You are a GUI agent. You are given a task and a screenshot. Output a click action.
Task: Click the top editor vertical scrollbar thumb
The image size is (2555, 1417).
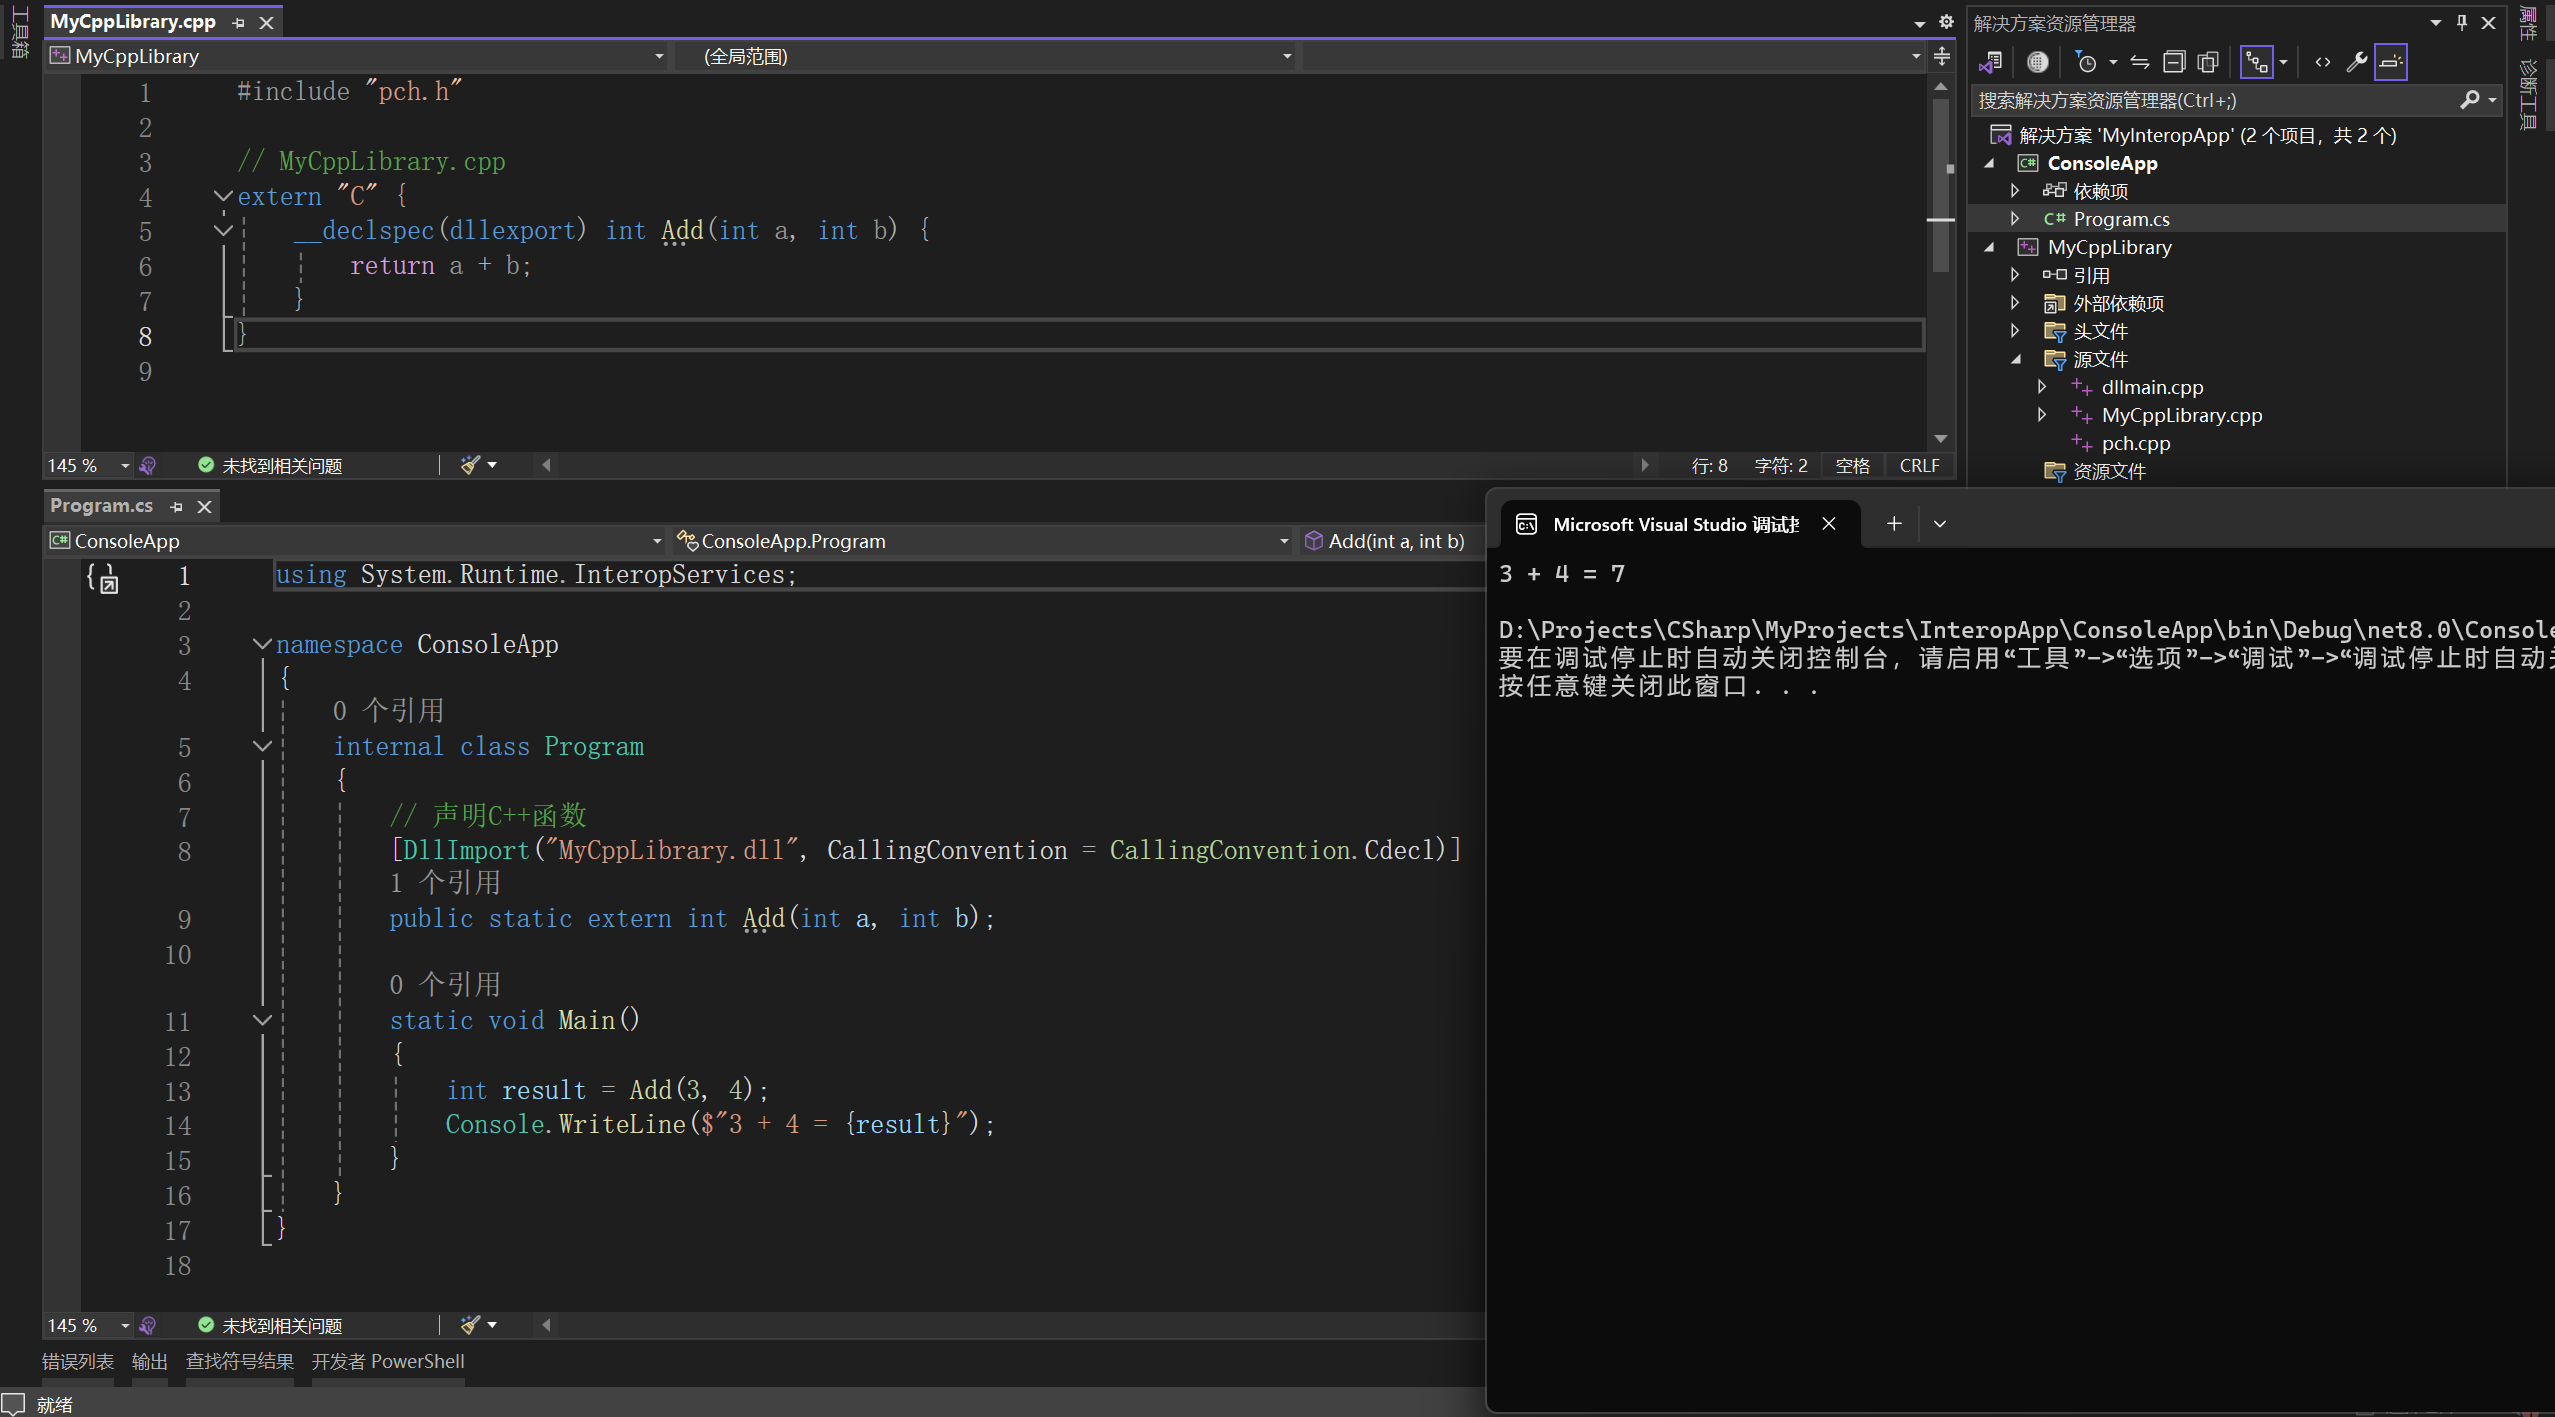(x=1941, y=185)
